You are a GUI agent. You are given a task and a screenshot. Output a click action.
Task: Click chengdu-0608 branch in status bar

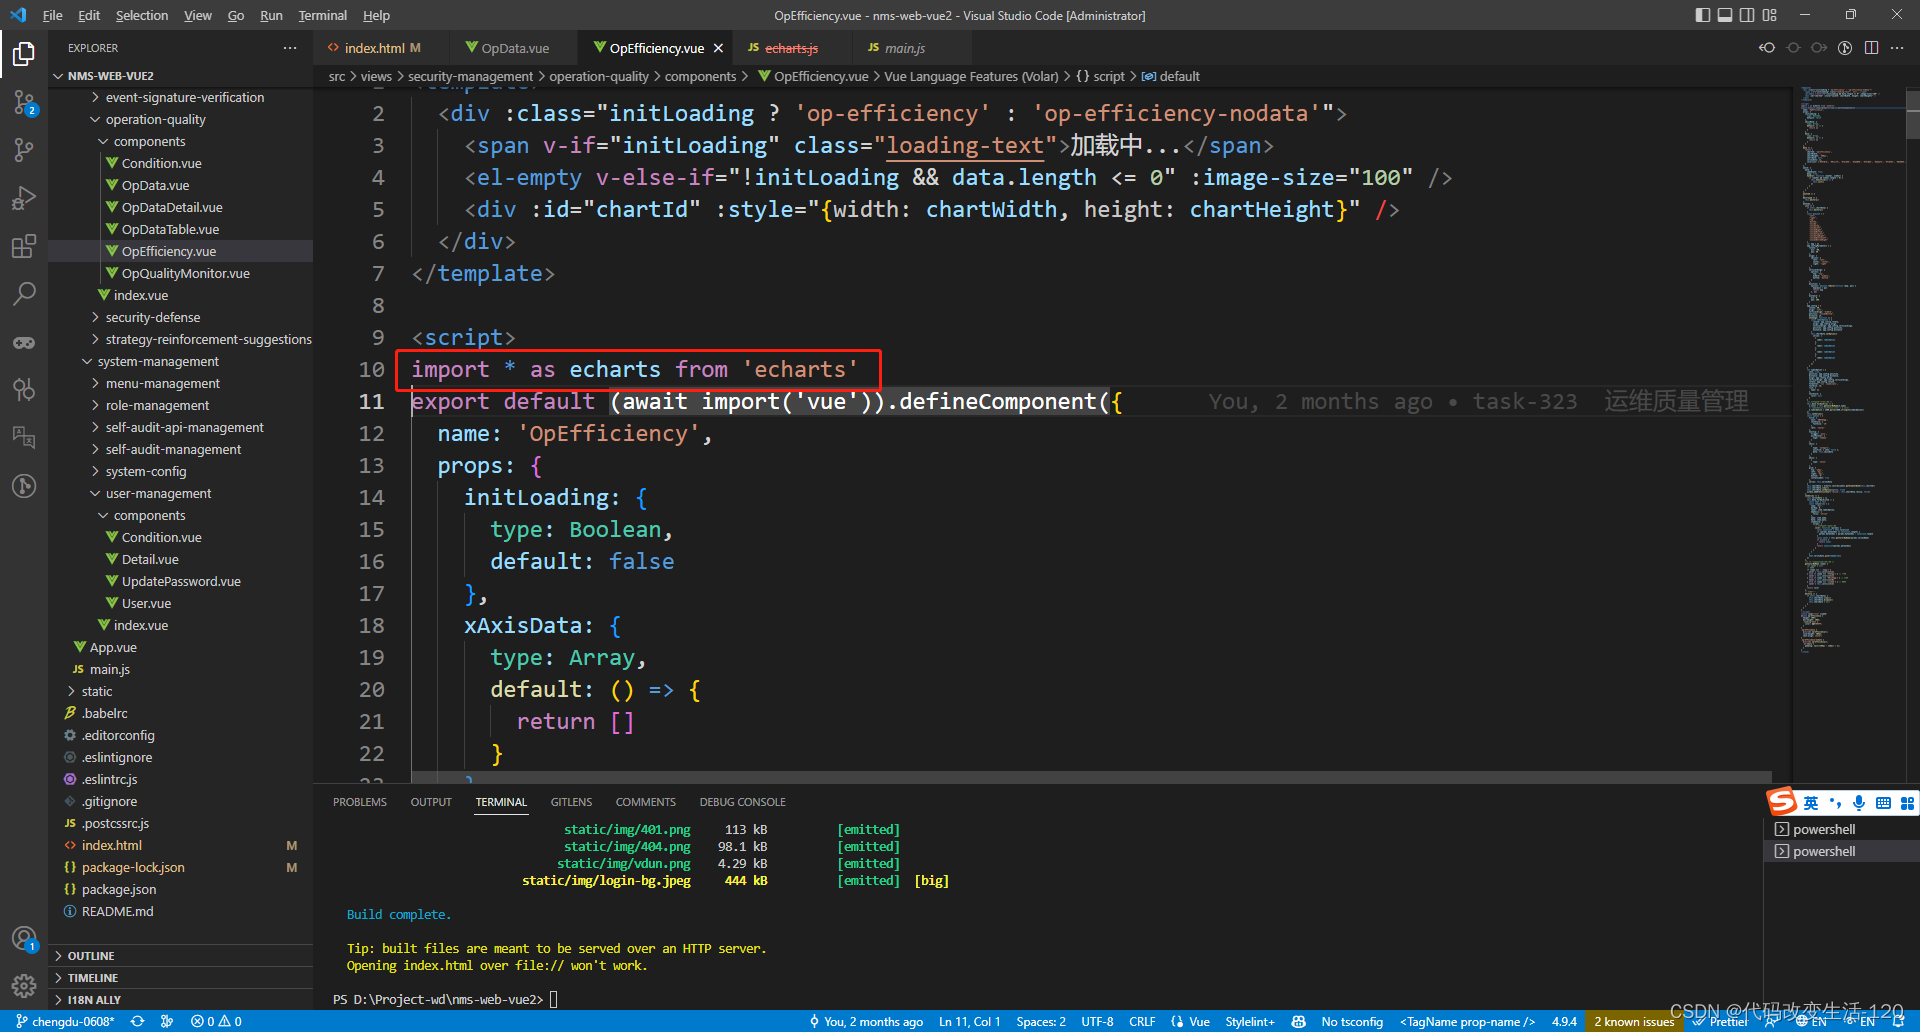(x=65, y=1021)
